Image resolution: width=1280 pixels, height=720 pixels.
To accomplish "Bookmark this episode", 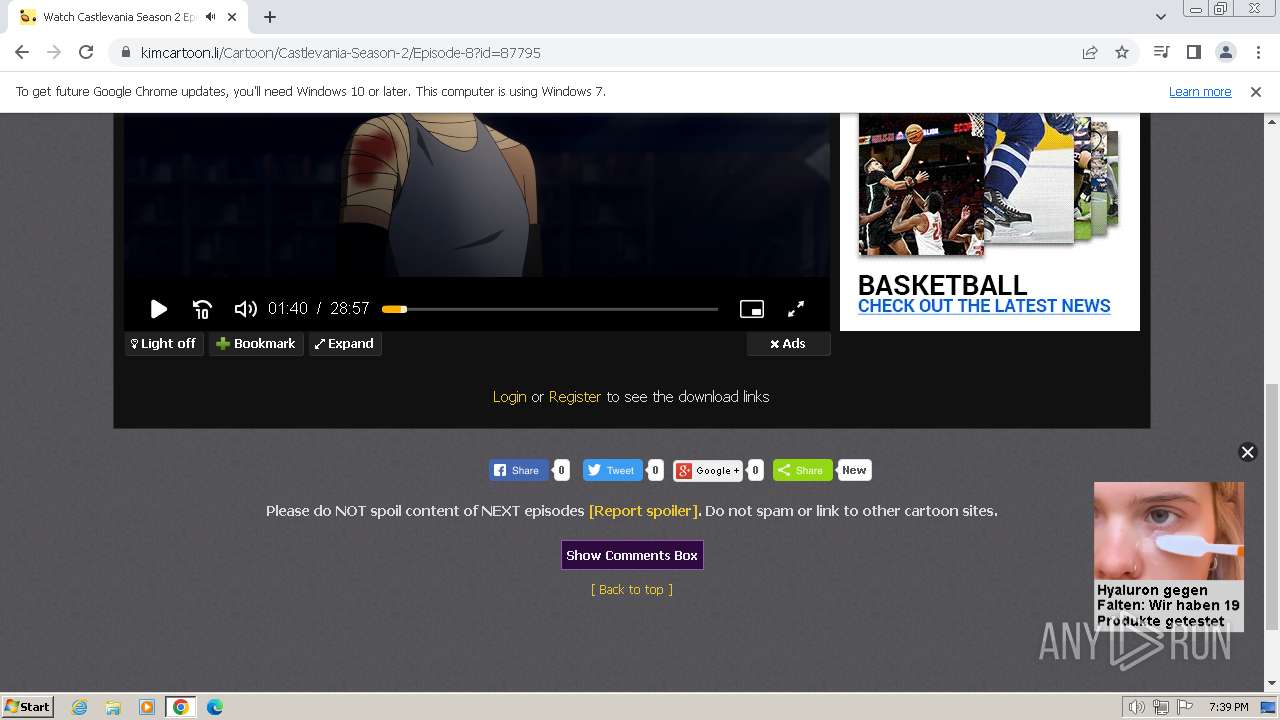I will pyautogui.click(x=256, y=343).
